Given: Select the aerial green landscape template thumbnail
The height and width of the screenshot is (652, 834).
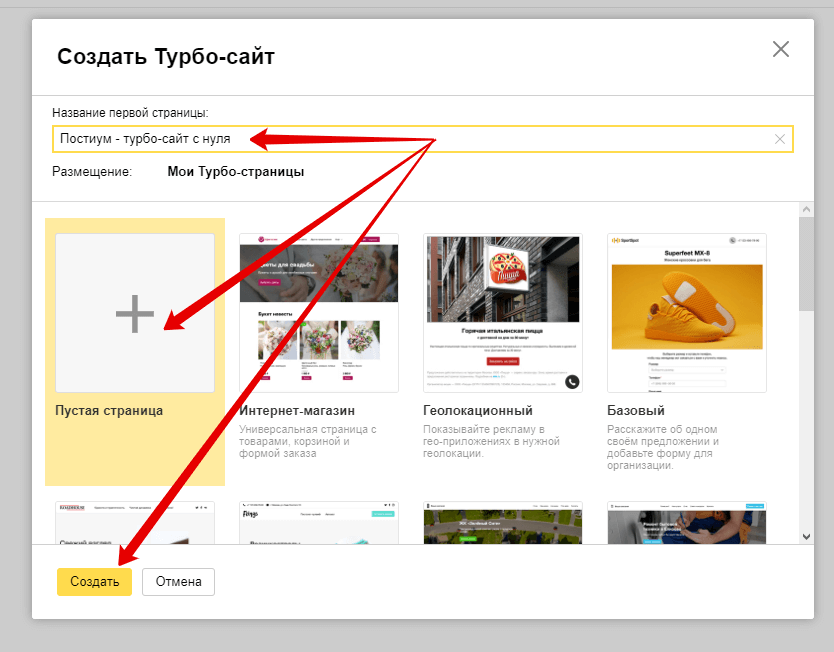Looking at the screenshot, I should pyautogui.click(x=502, y=522).
